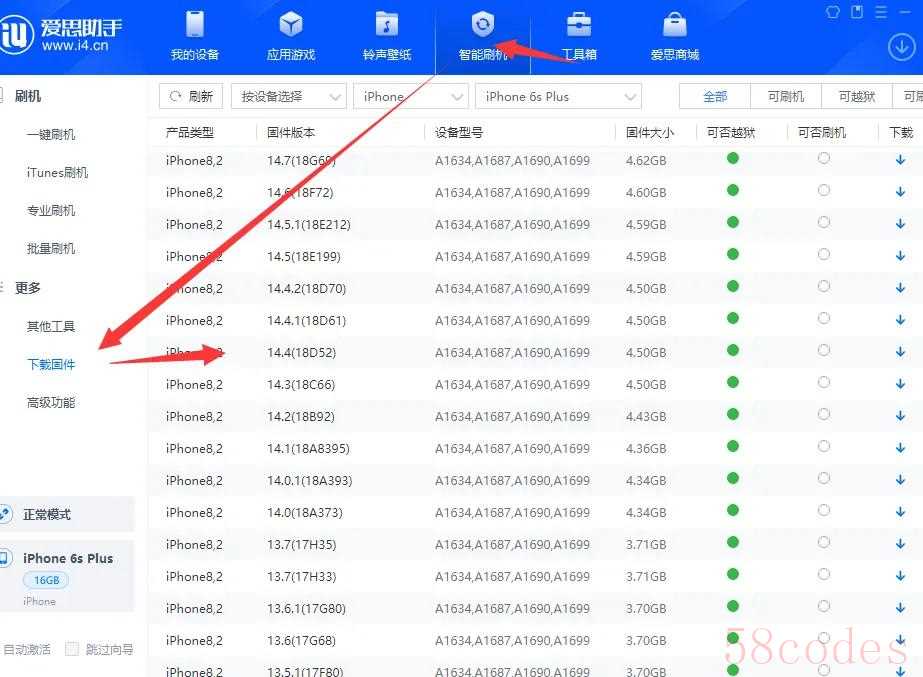923x677 pixels.
Task: Download firmware 14.2(18B92)
Action: click(900, 416)
